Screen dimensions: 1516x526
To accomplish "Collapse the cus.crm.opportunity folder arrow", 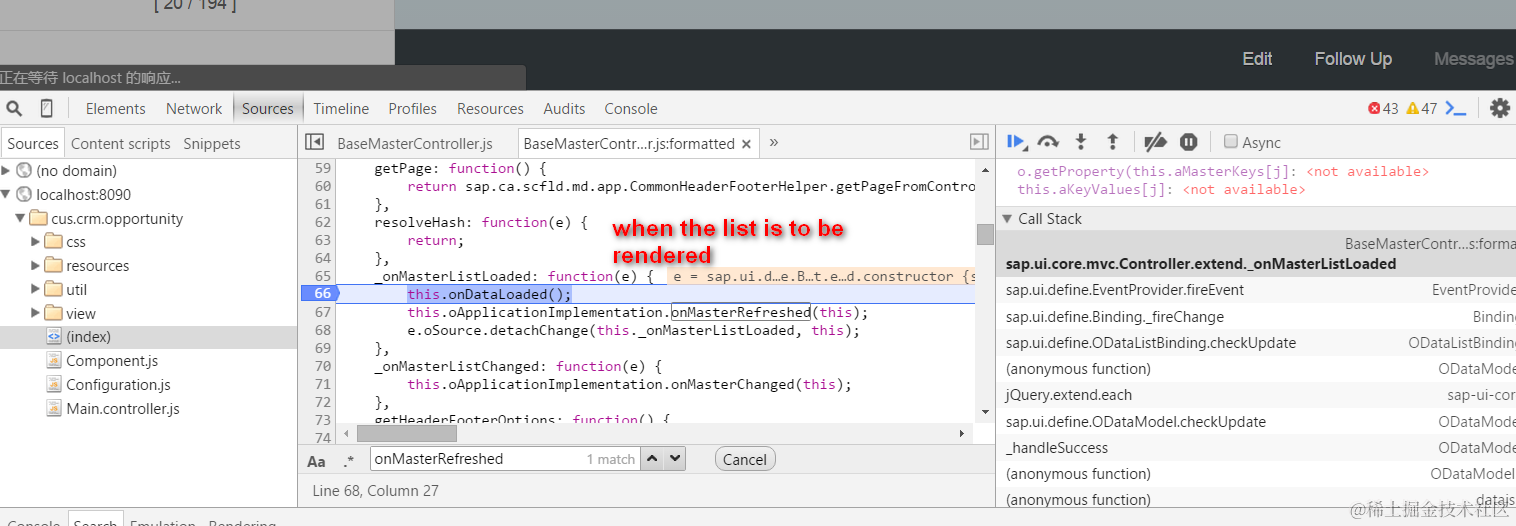I will (21, 218).
